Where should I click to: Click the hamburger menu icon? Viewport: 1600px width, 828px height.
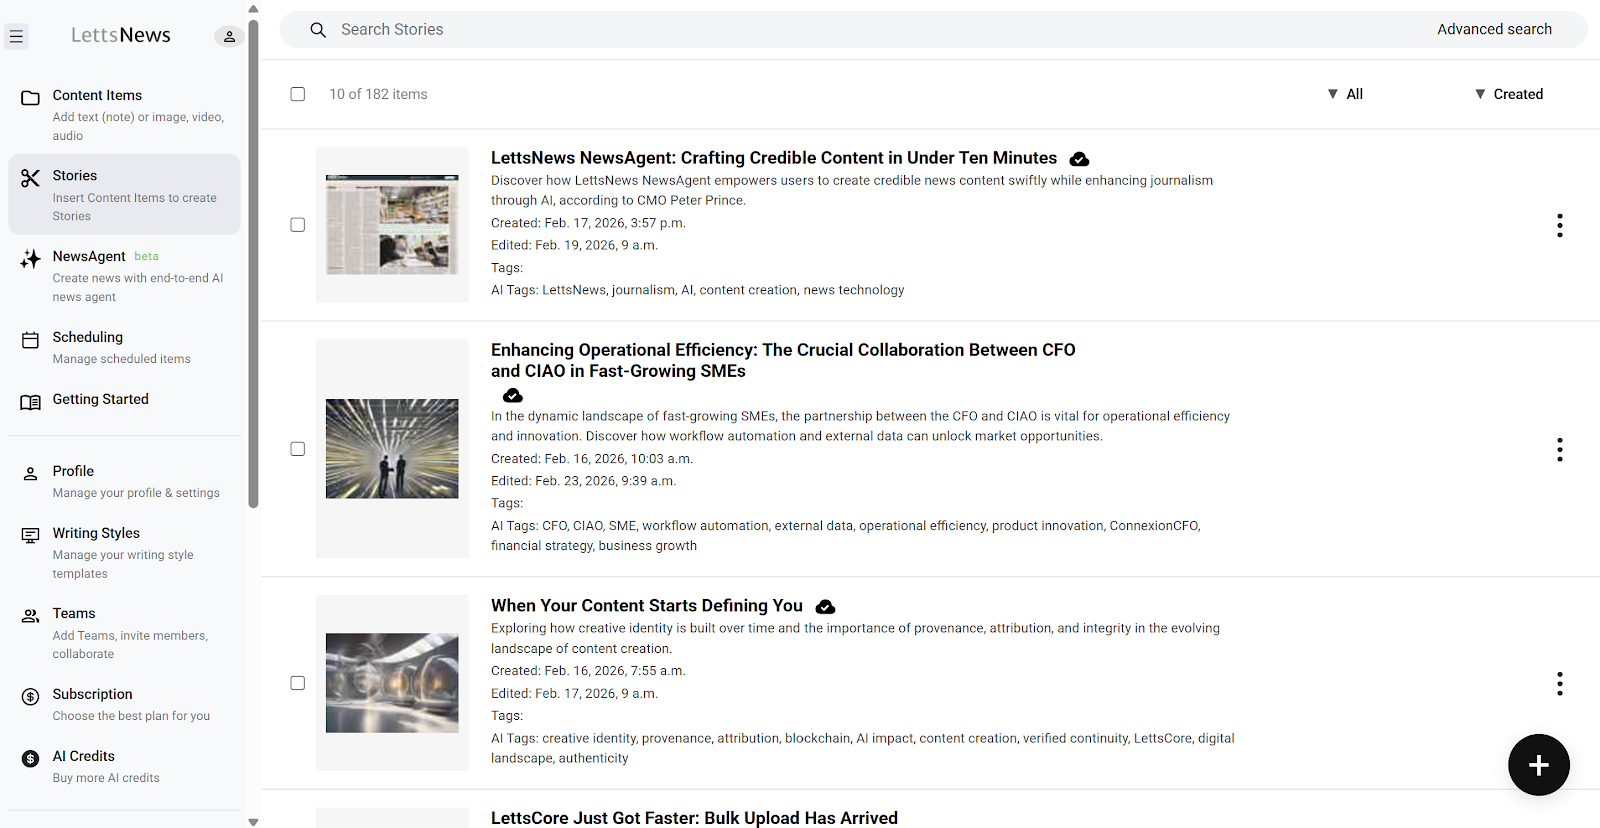[17, 37]
